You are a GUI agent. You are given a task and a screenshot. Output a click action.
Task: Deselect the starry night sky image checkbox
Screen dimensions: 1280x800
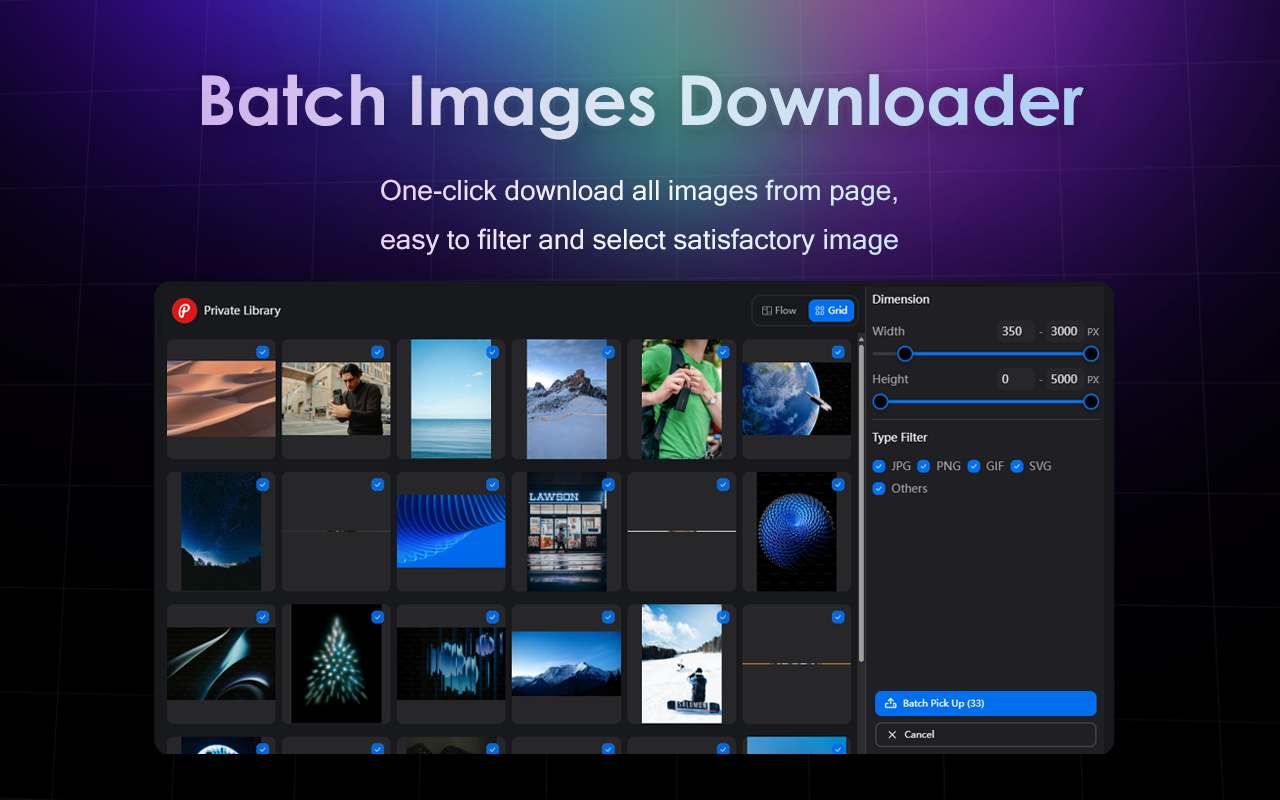click(x=262, y=485)
